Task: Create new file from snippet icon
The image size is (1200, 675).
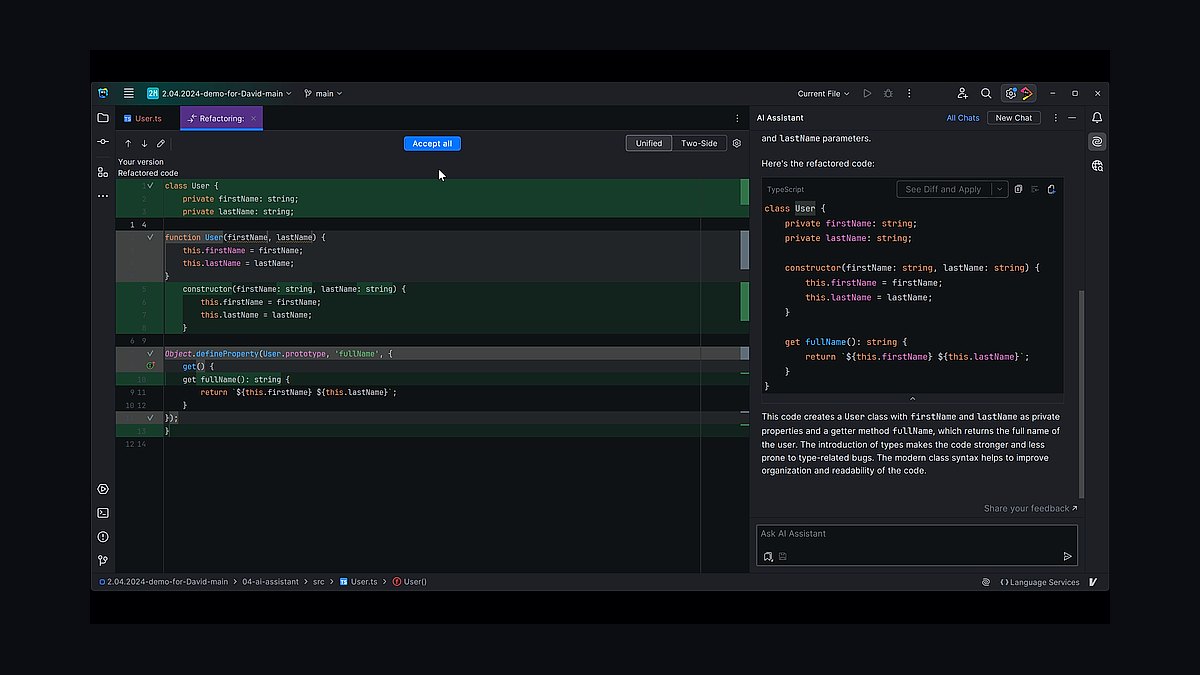Action: pos(1051,189)
